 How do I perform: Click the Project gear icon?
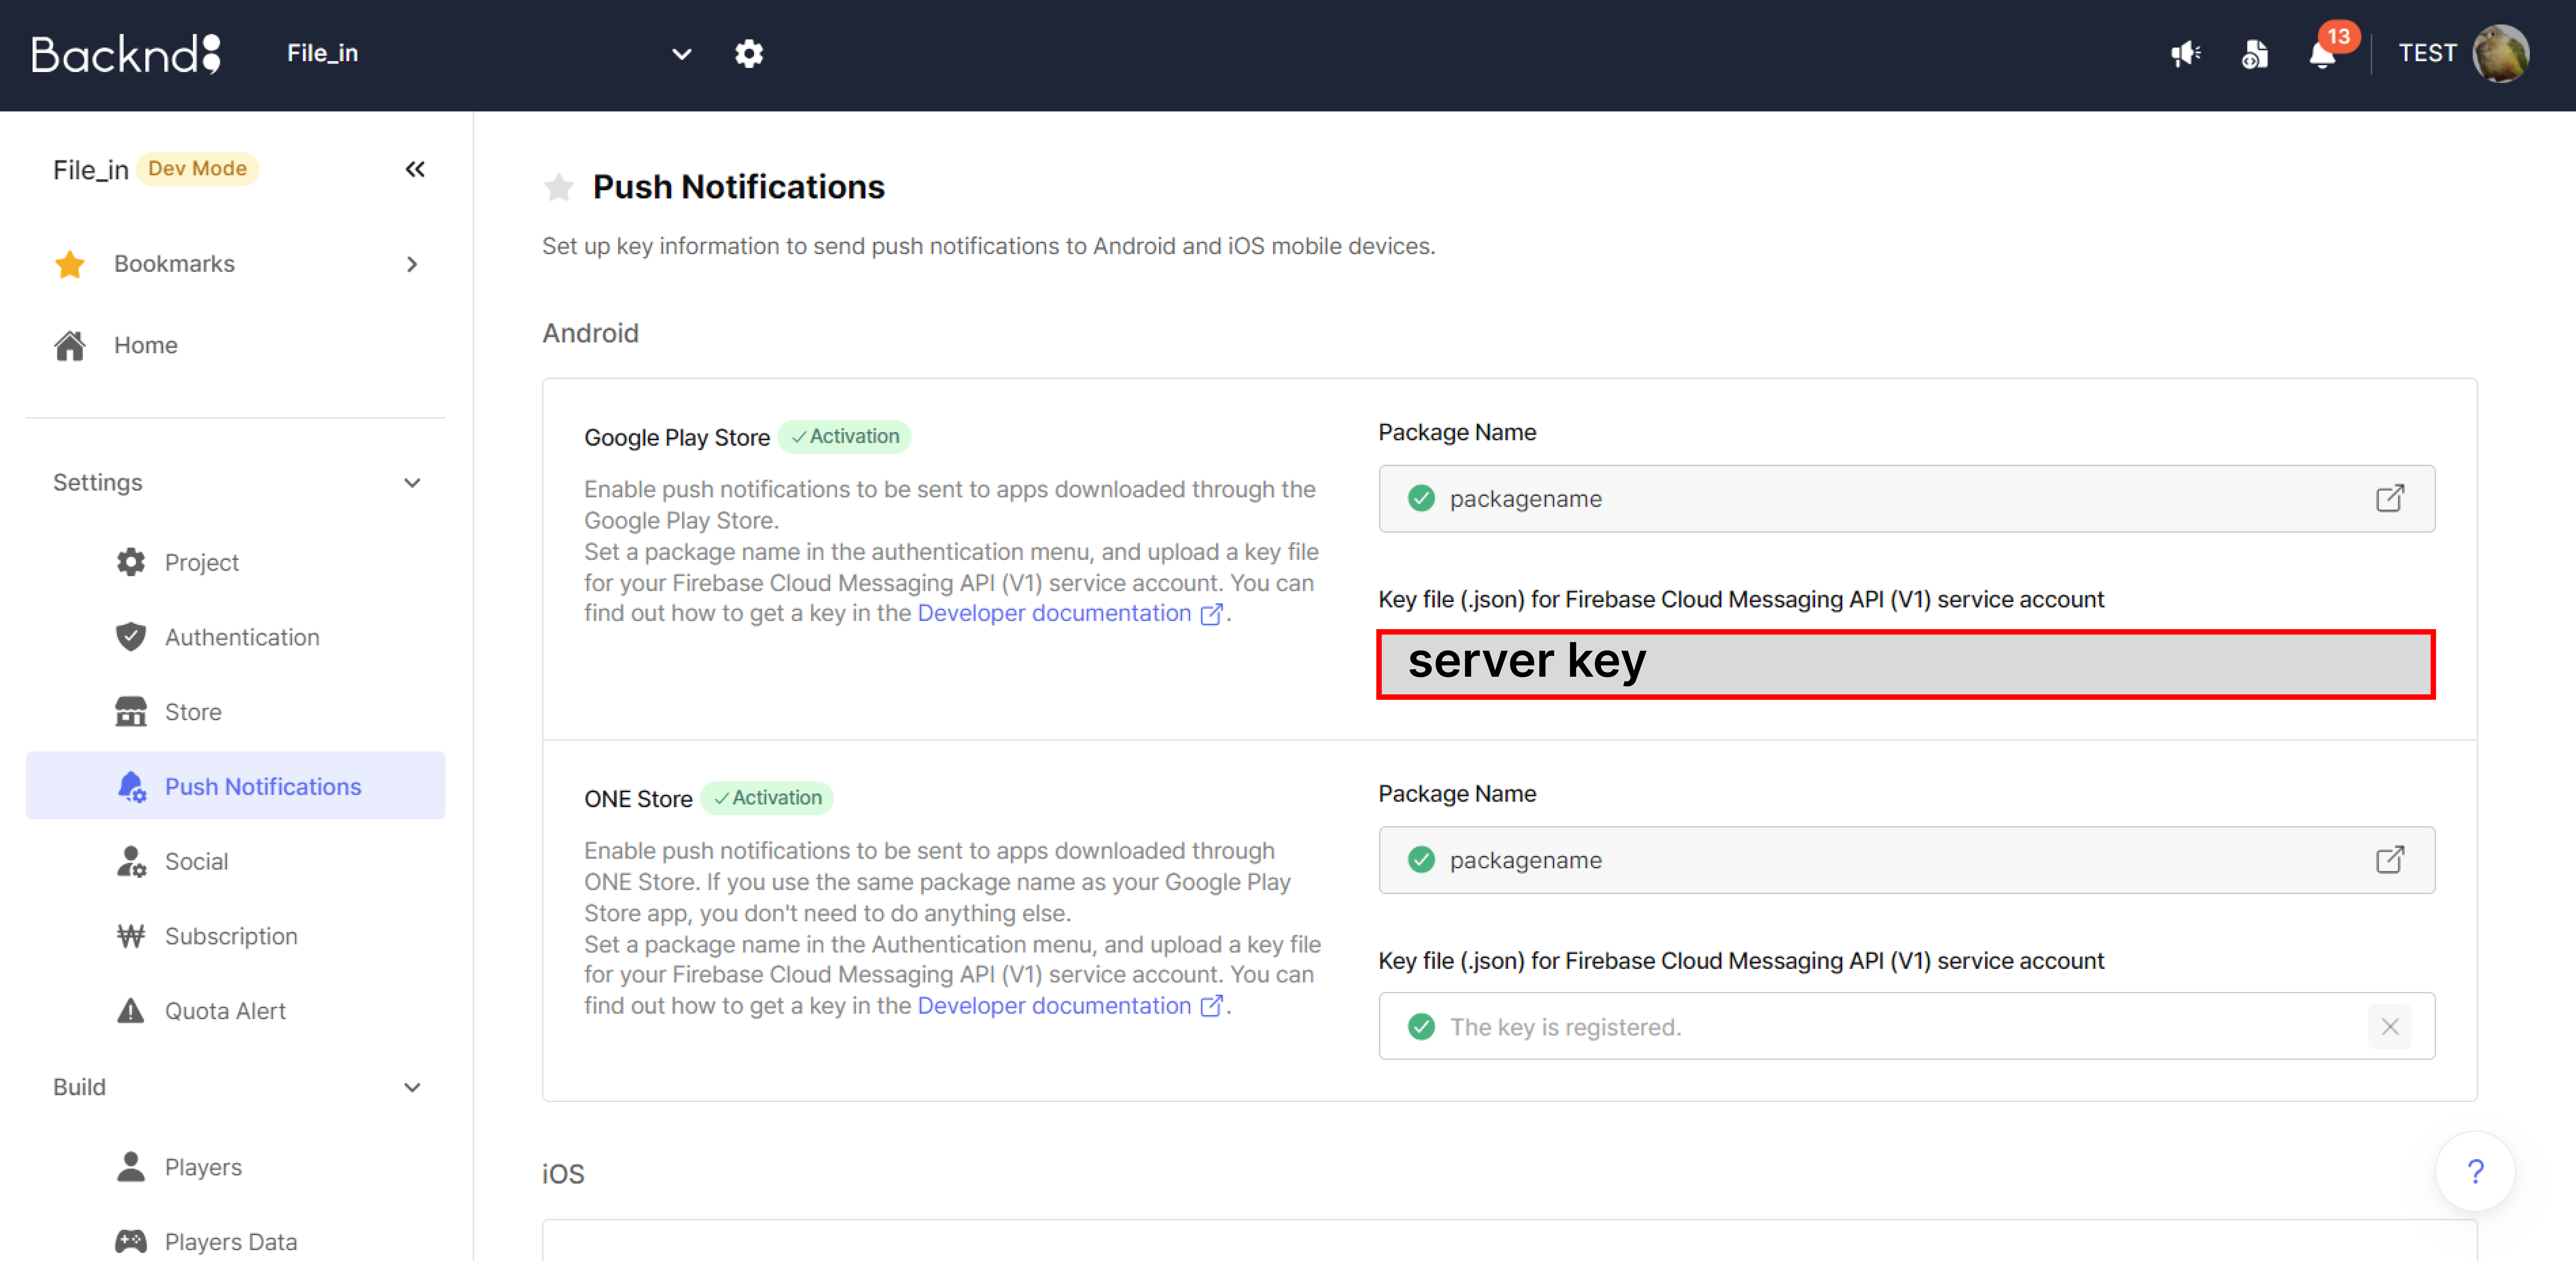[131, 562]
